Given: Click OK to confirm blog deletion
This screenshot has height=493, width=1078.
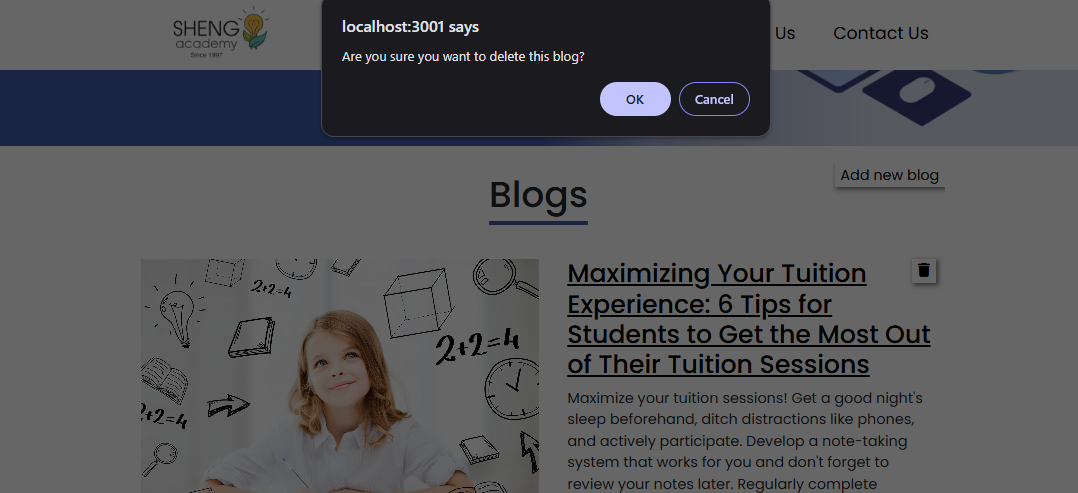Looking at the screenshot, I should click(x=635, y=99).
